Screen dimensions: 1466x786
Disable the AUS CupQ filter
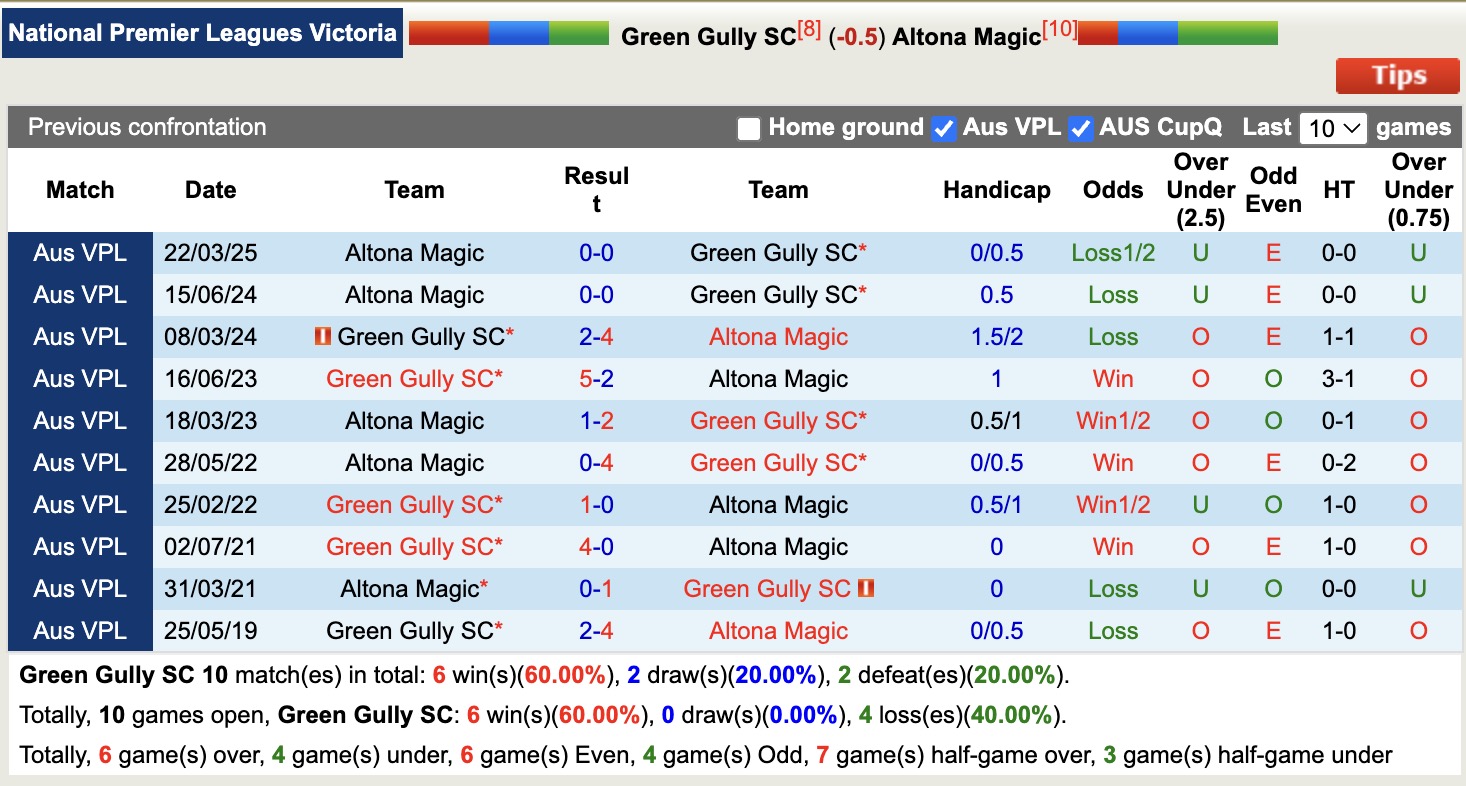[1081, 128]
